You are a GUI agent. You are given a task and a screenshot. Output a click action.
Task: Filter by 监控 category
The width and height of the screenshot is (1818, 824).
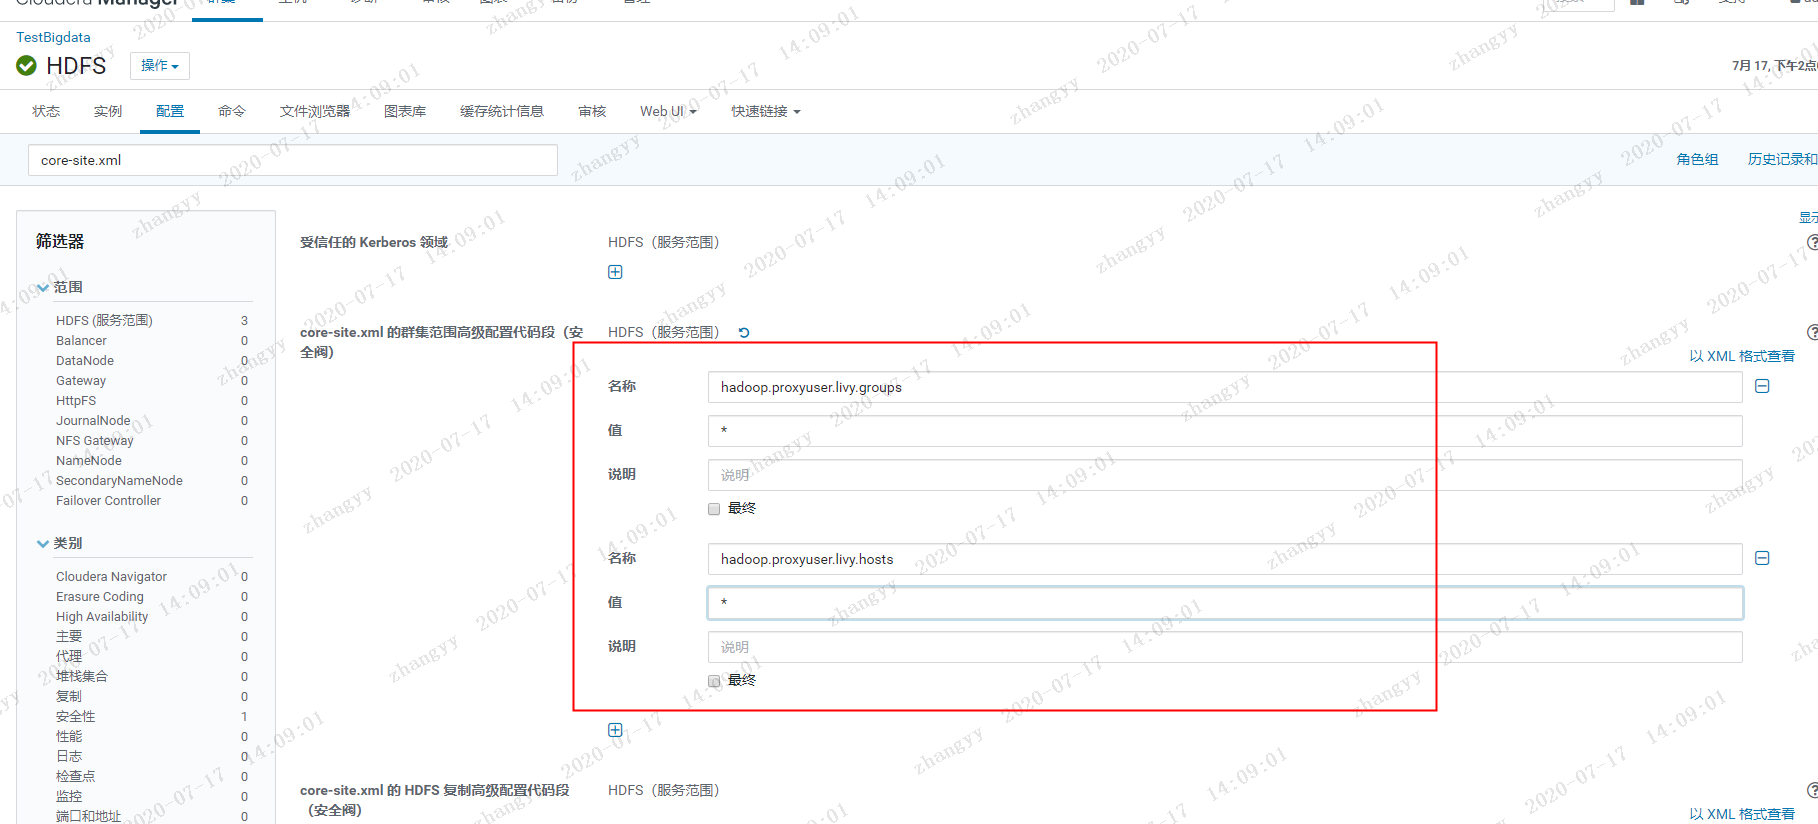(x=69, y=797)
